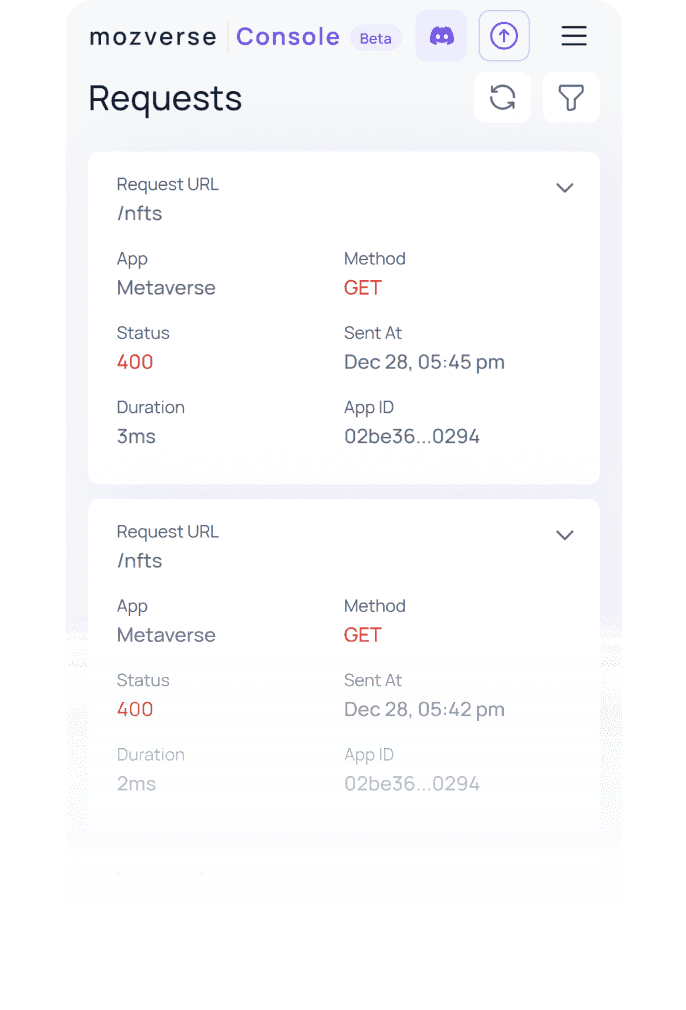The height and width of the screenshot is (1010, 686).
Task: Click the Console title link
Action: point(288,37)
